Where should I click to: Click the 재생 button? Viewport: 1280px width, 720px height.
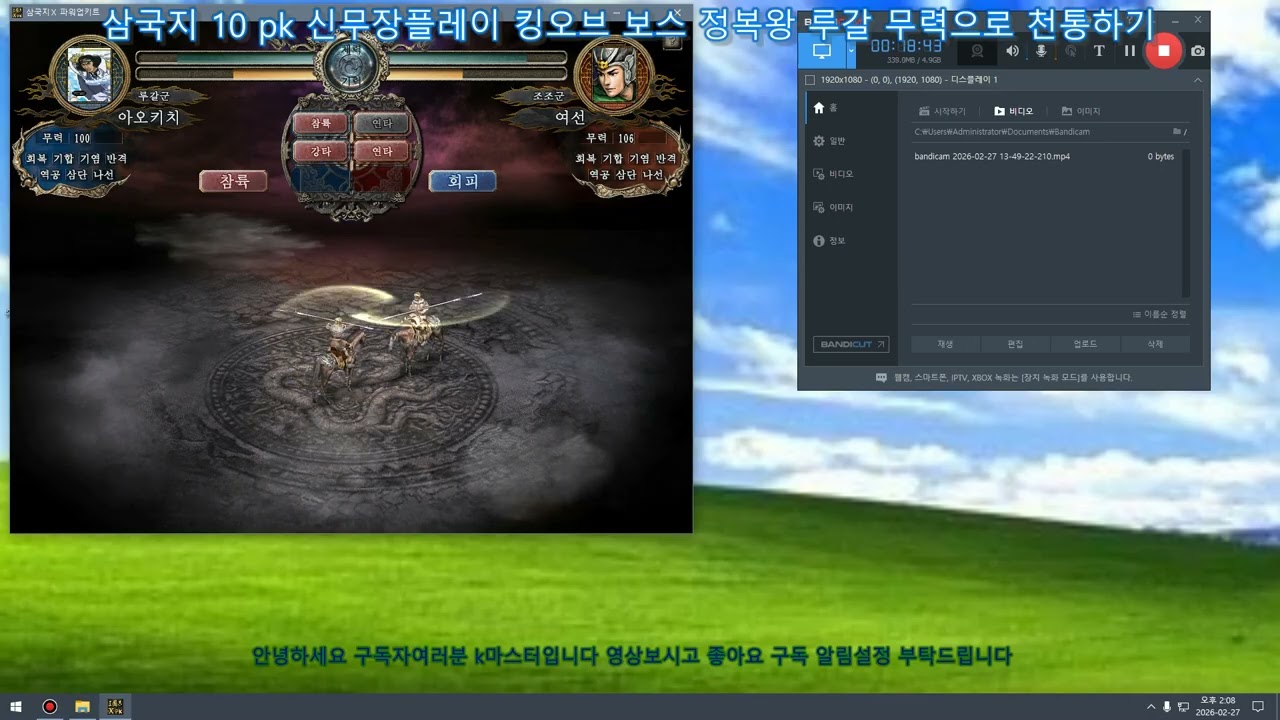tap(945, 344)
